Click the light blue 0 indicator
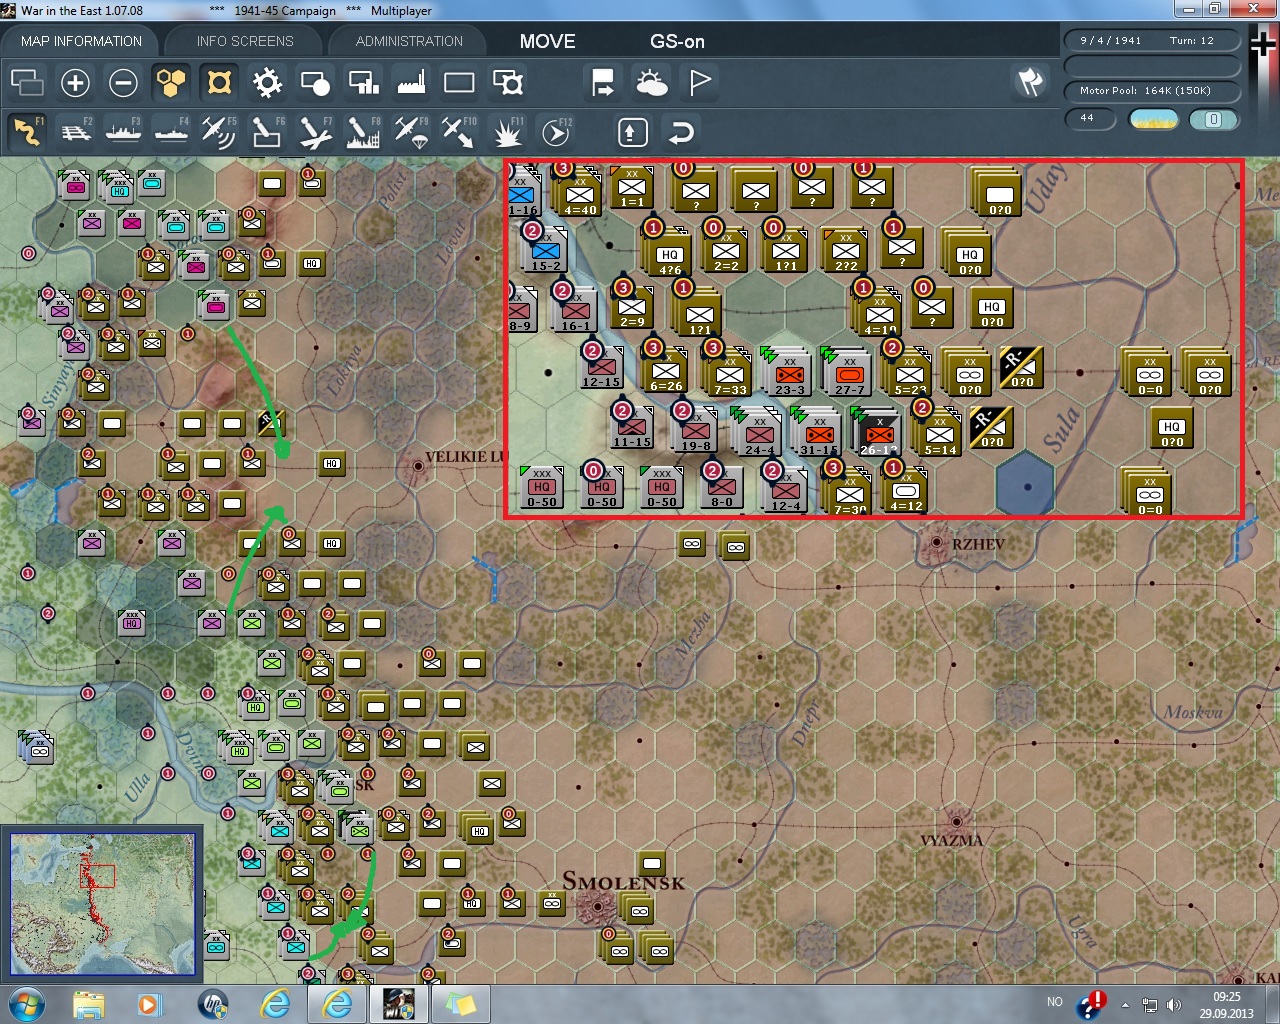The image size is (1280, 1024). point(1213,120)
